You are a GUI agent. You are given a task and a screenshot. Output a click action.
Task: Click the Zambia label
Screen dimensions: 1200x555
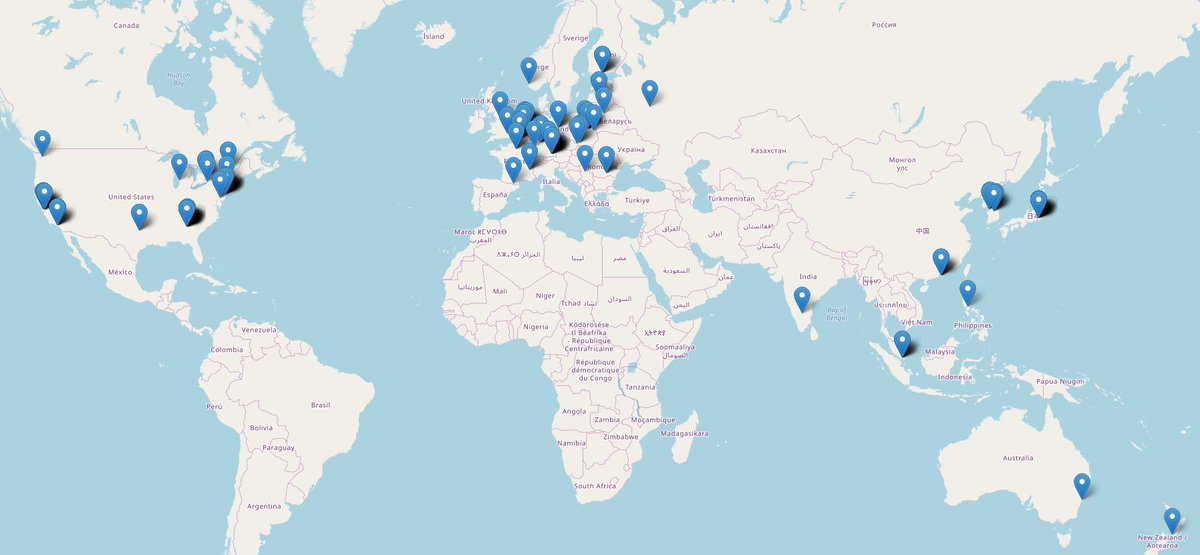[x=607, y=420]
